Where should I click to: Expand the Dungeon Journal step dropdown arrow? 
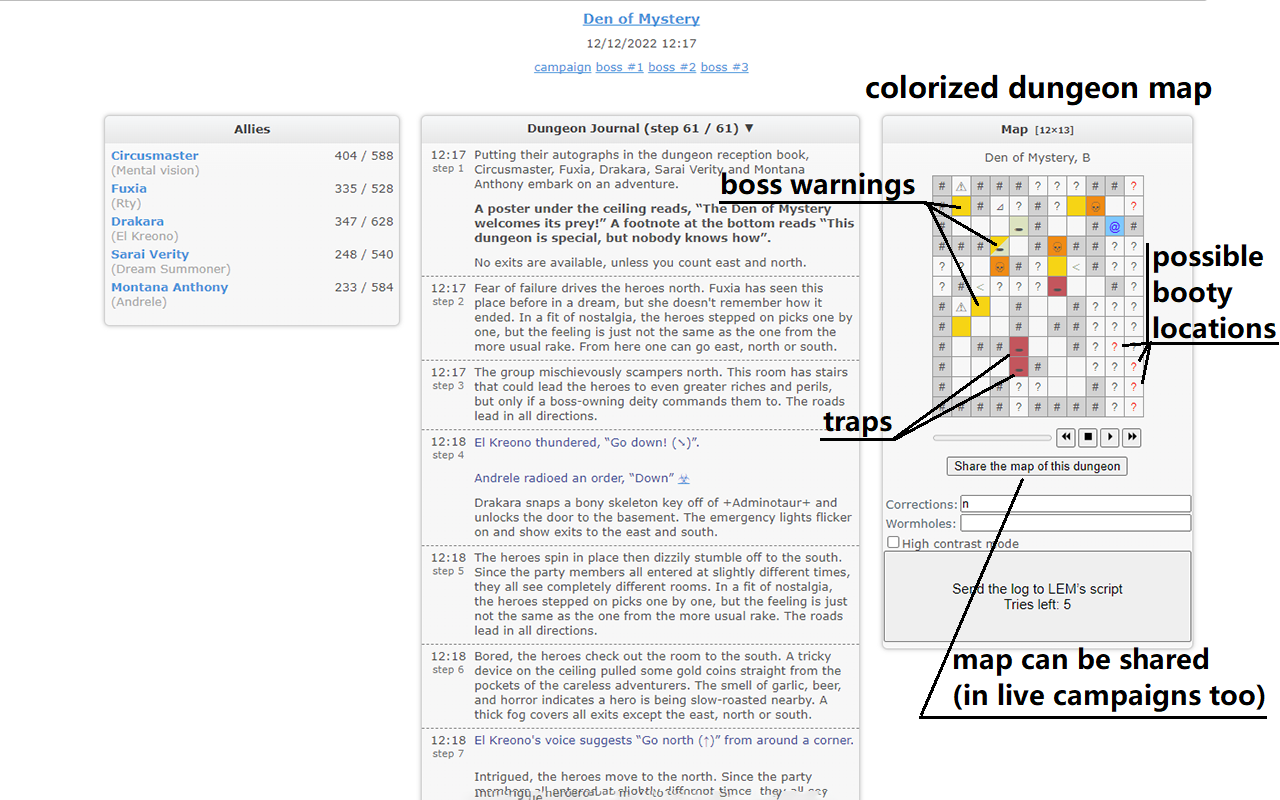749,128
